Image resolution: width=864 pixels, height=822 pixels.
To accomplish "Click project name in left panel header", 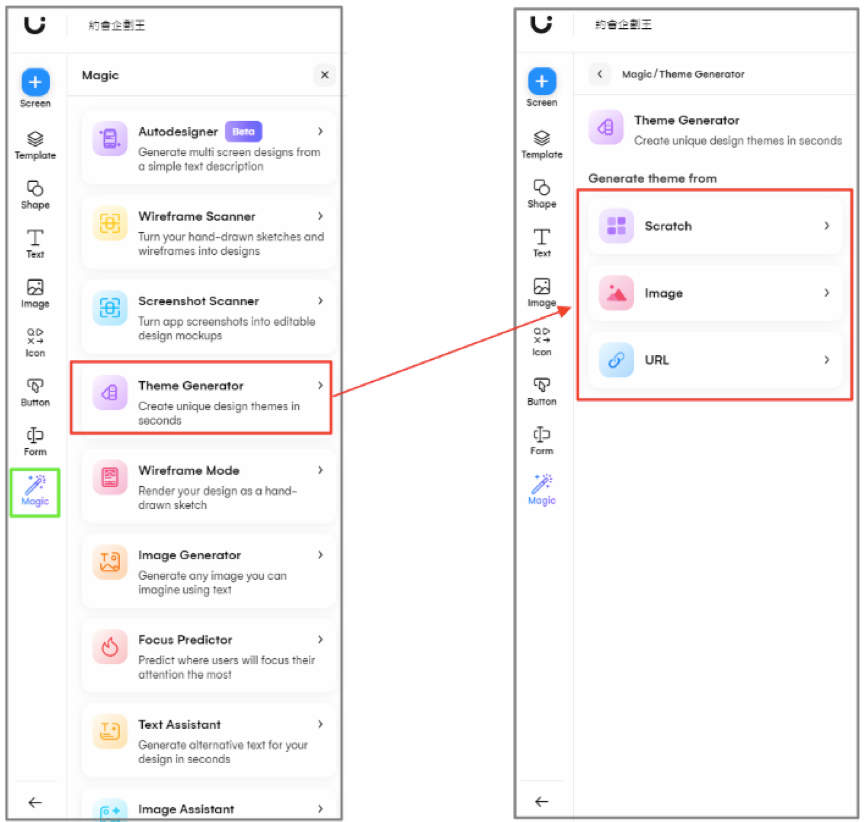I will click(117, 25).
